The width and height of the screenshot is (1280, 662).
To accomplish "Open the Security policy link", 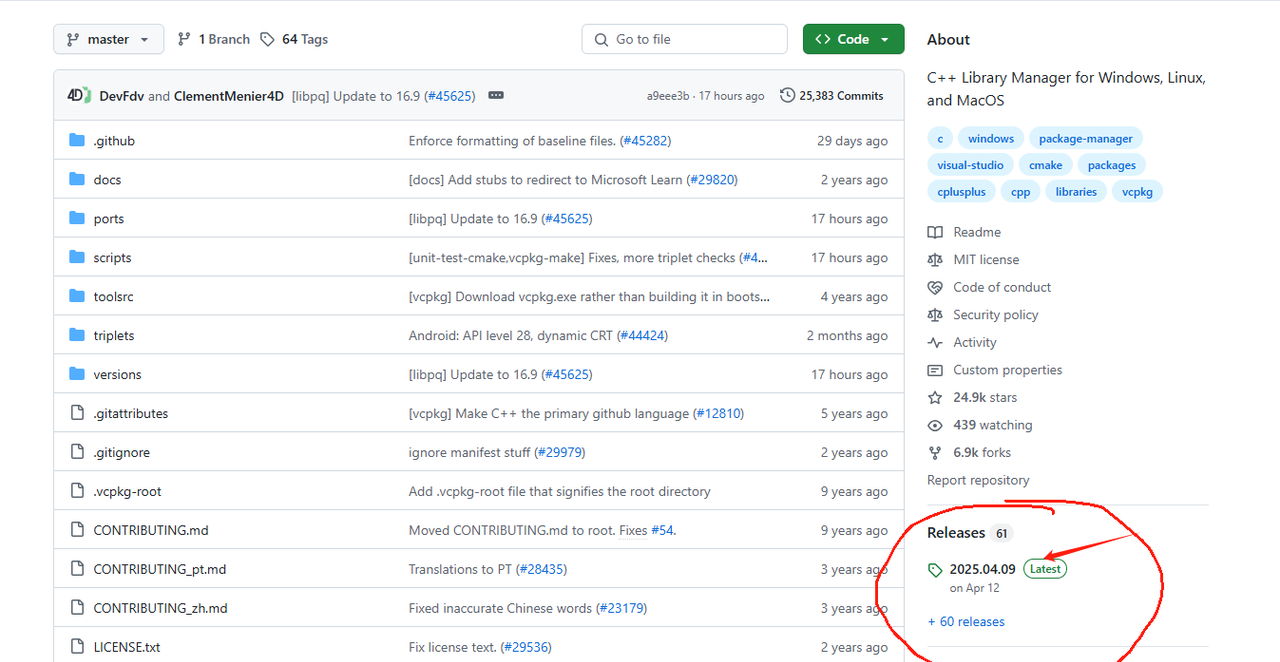I will click(x=996, y=315).
